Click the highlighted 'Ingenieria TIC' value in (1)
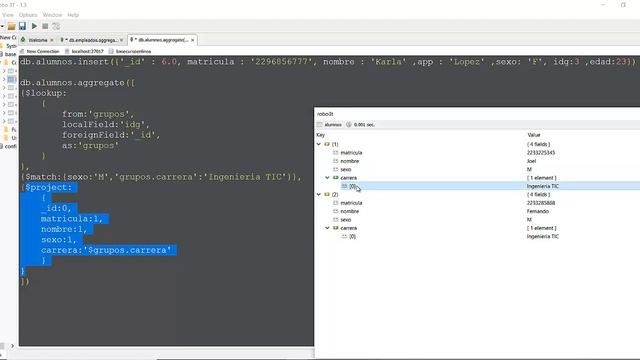The image size is (640, 360). click(x=542, y=186)
